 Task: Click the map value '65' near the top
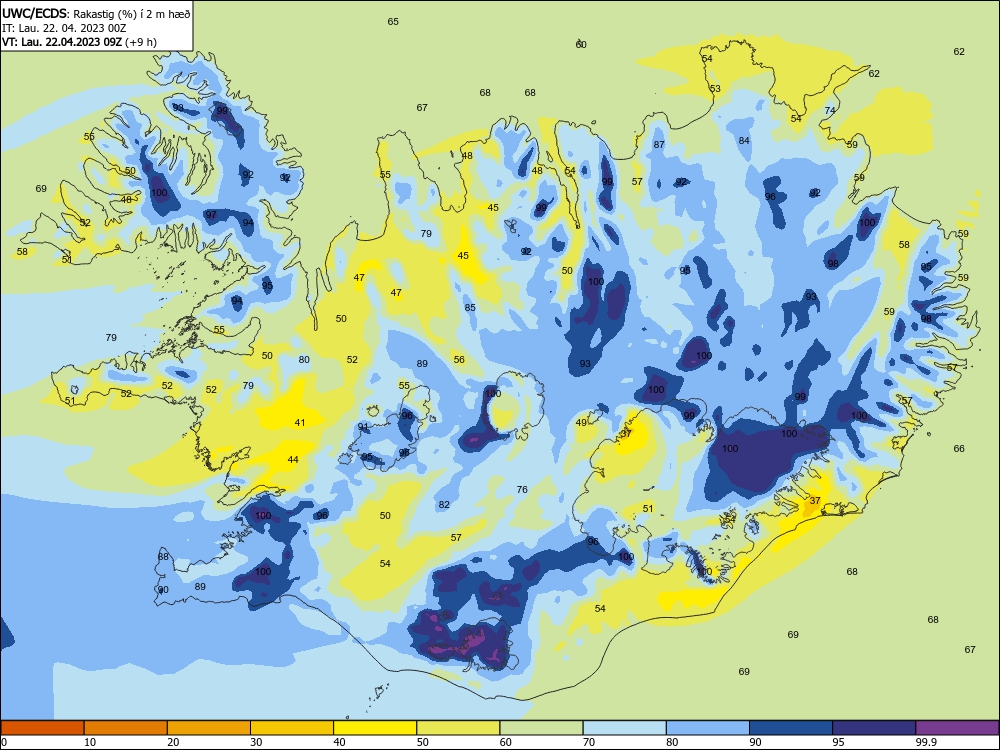393,22
